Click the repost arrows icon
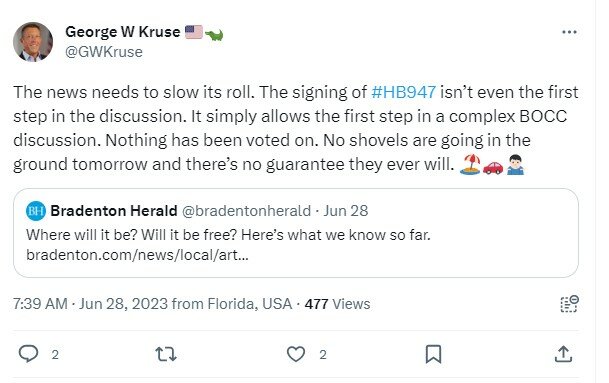 pos(166,354)
